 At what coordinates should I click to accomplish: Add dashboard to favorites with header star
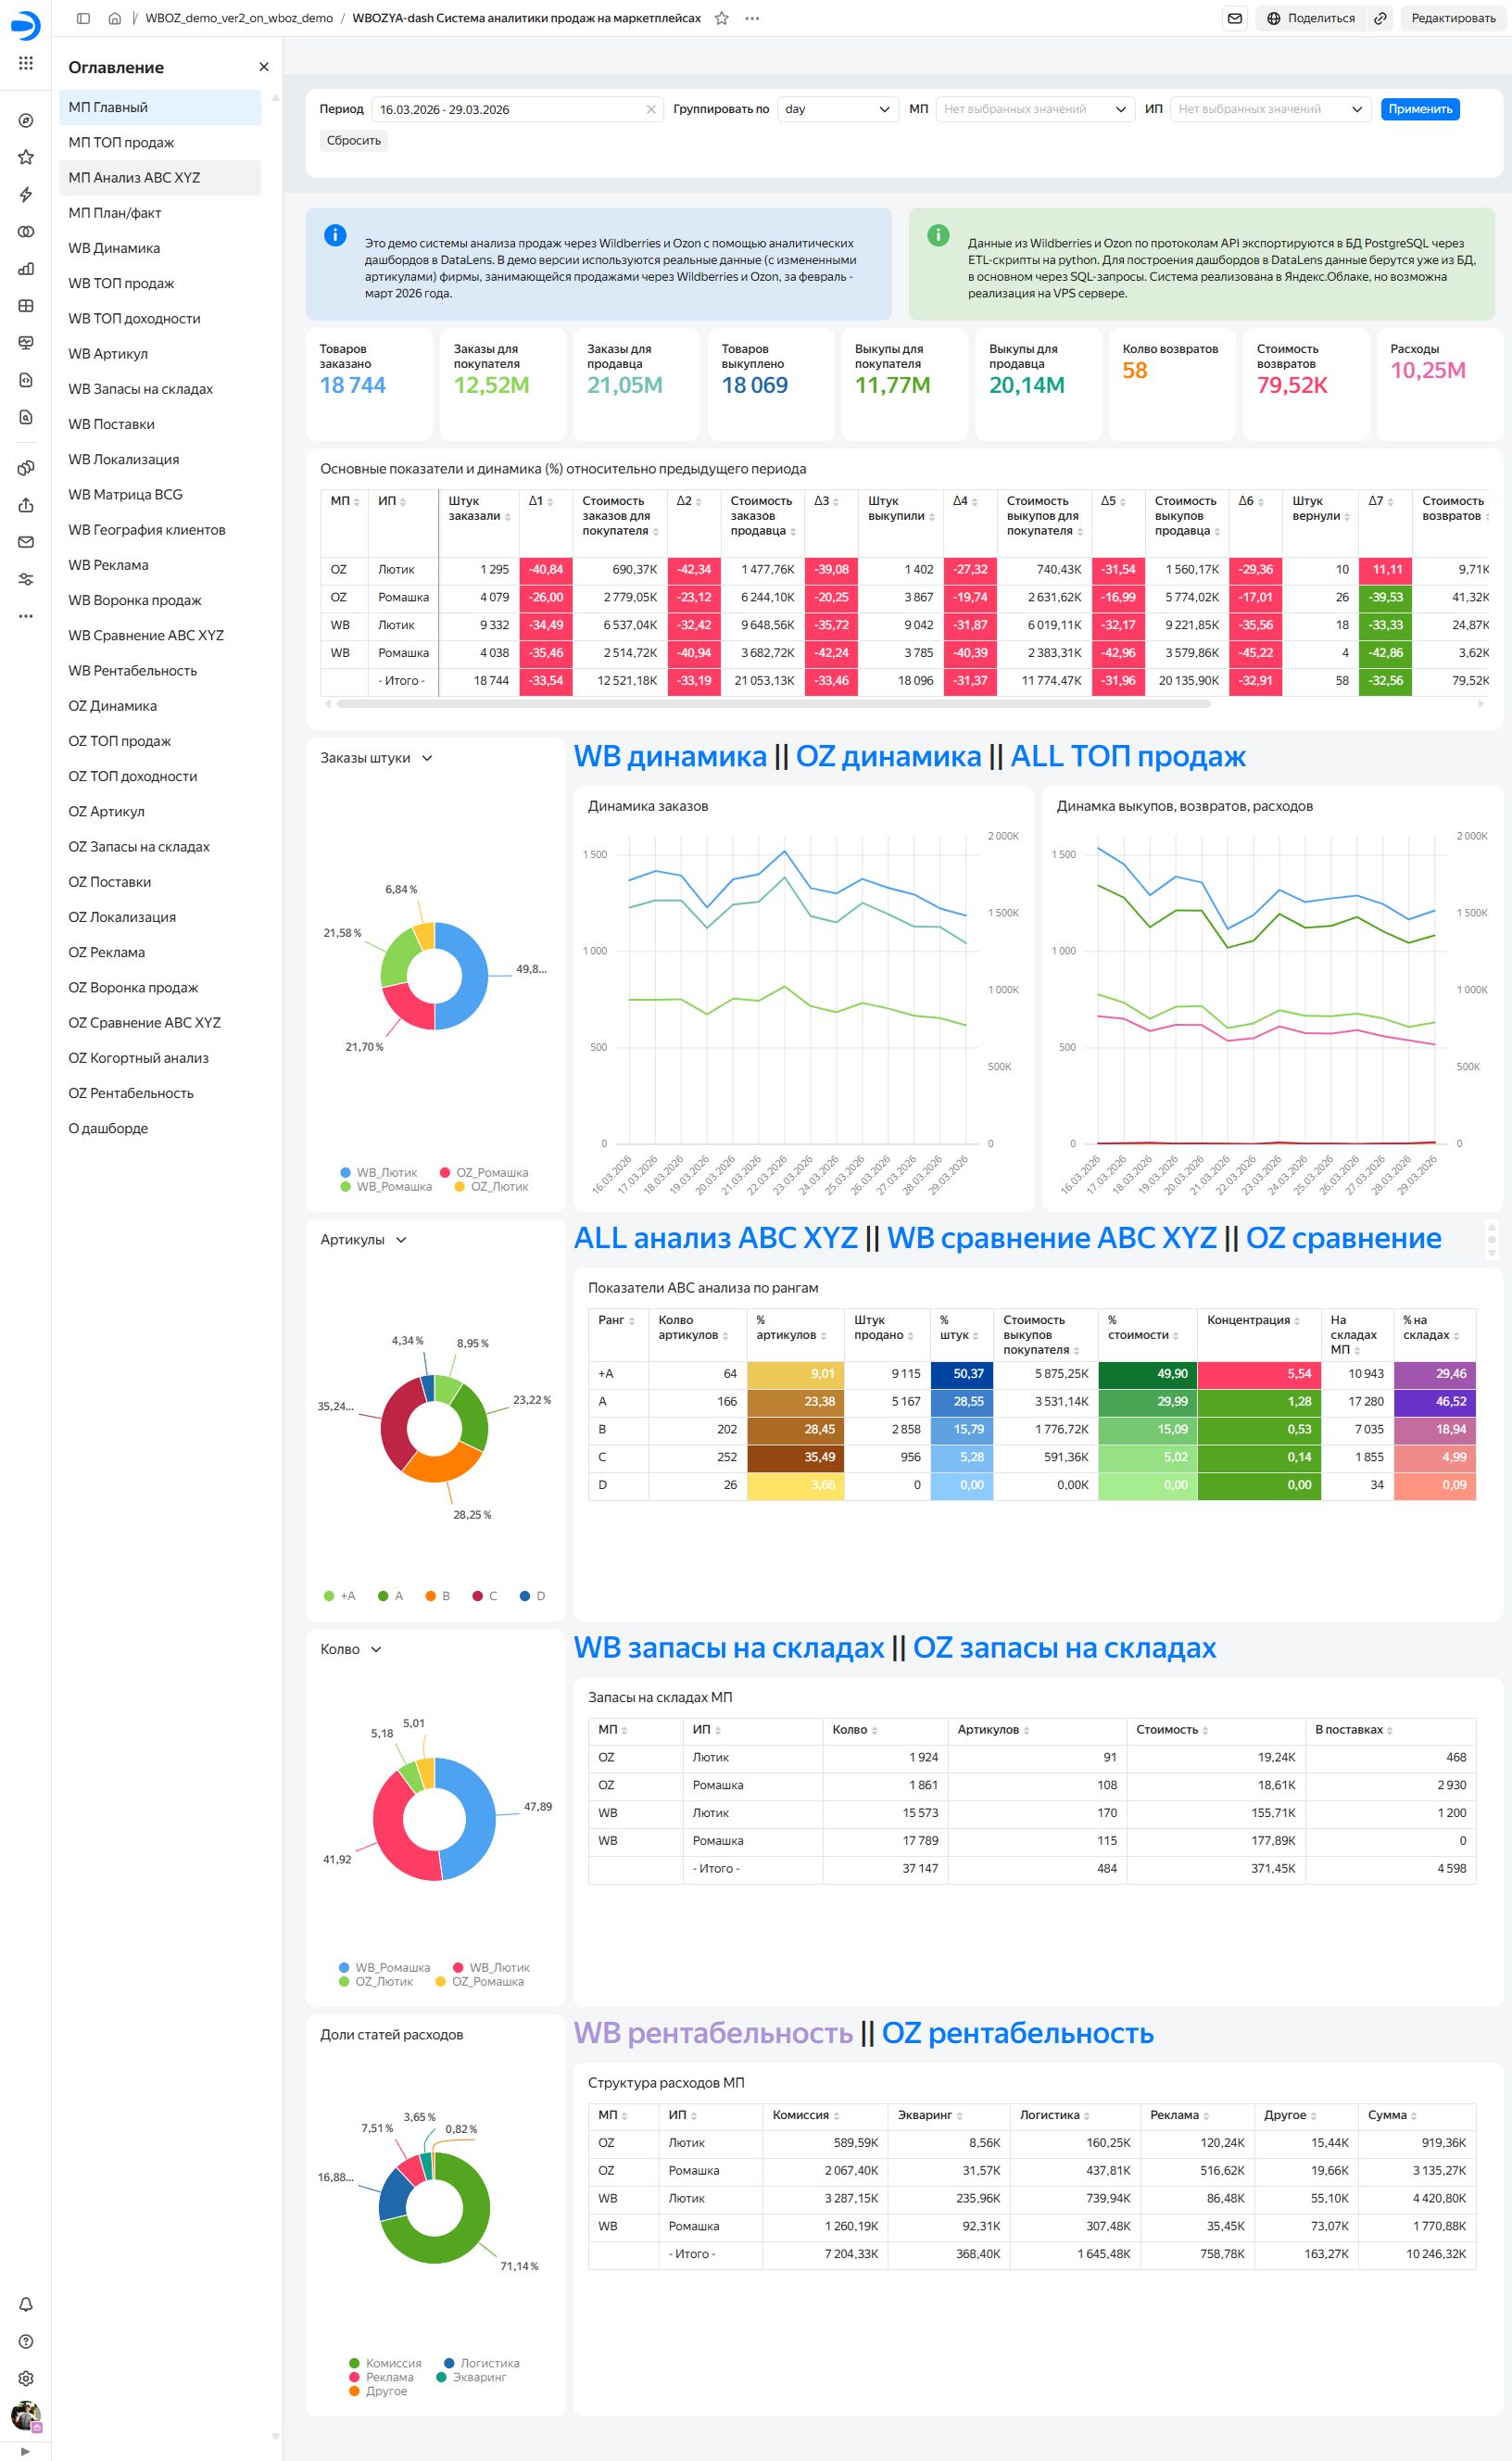(x=721, y=18)
